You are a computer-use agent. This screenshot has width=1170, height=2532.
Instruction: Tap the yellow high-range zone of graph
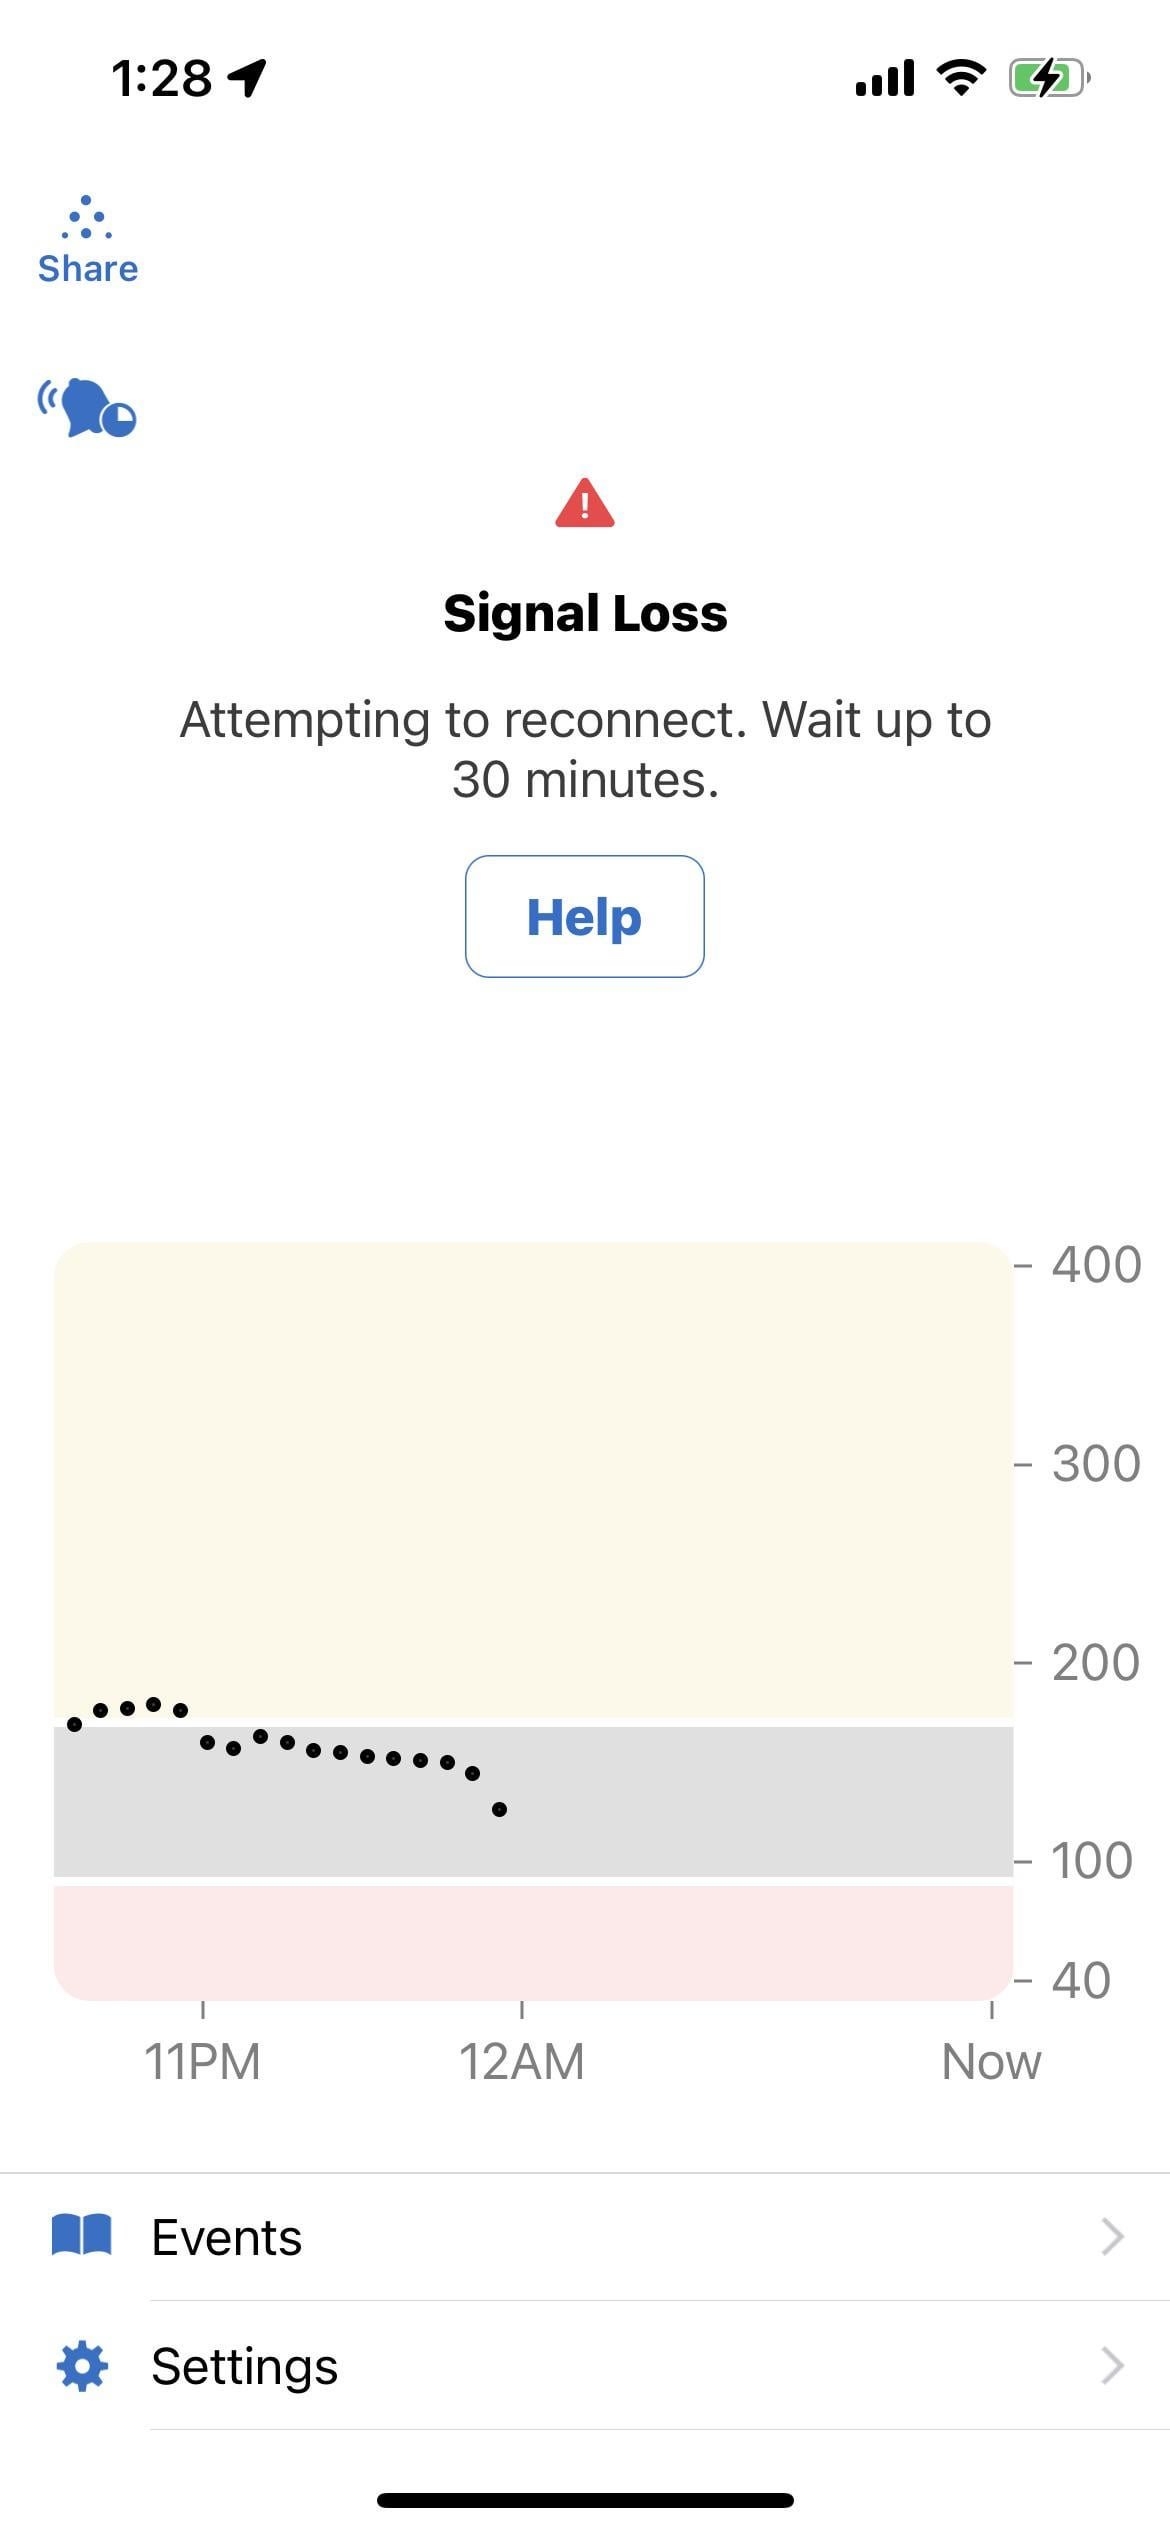[x=533, y=1450]
